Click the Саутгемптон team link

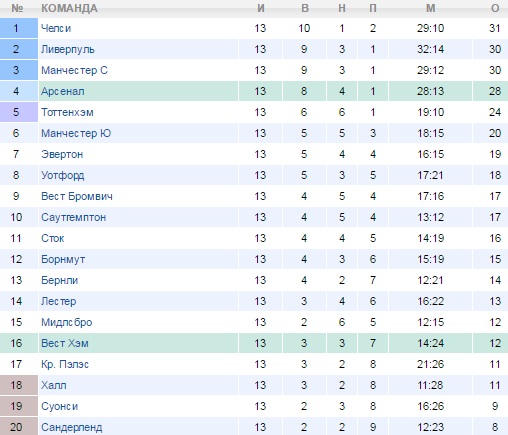click(74, 217)
